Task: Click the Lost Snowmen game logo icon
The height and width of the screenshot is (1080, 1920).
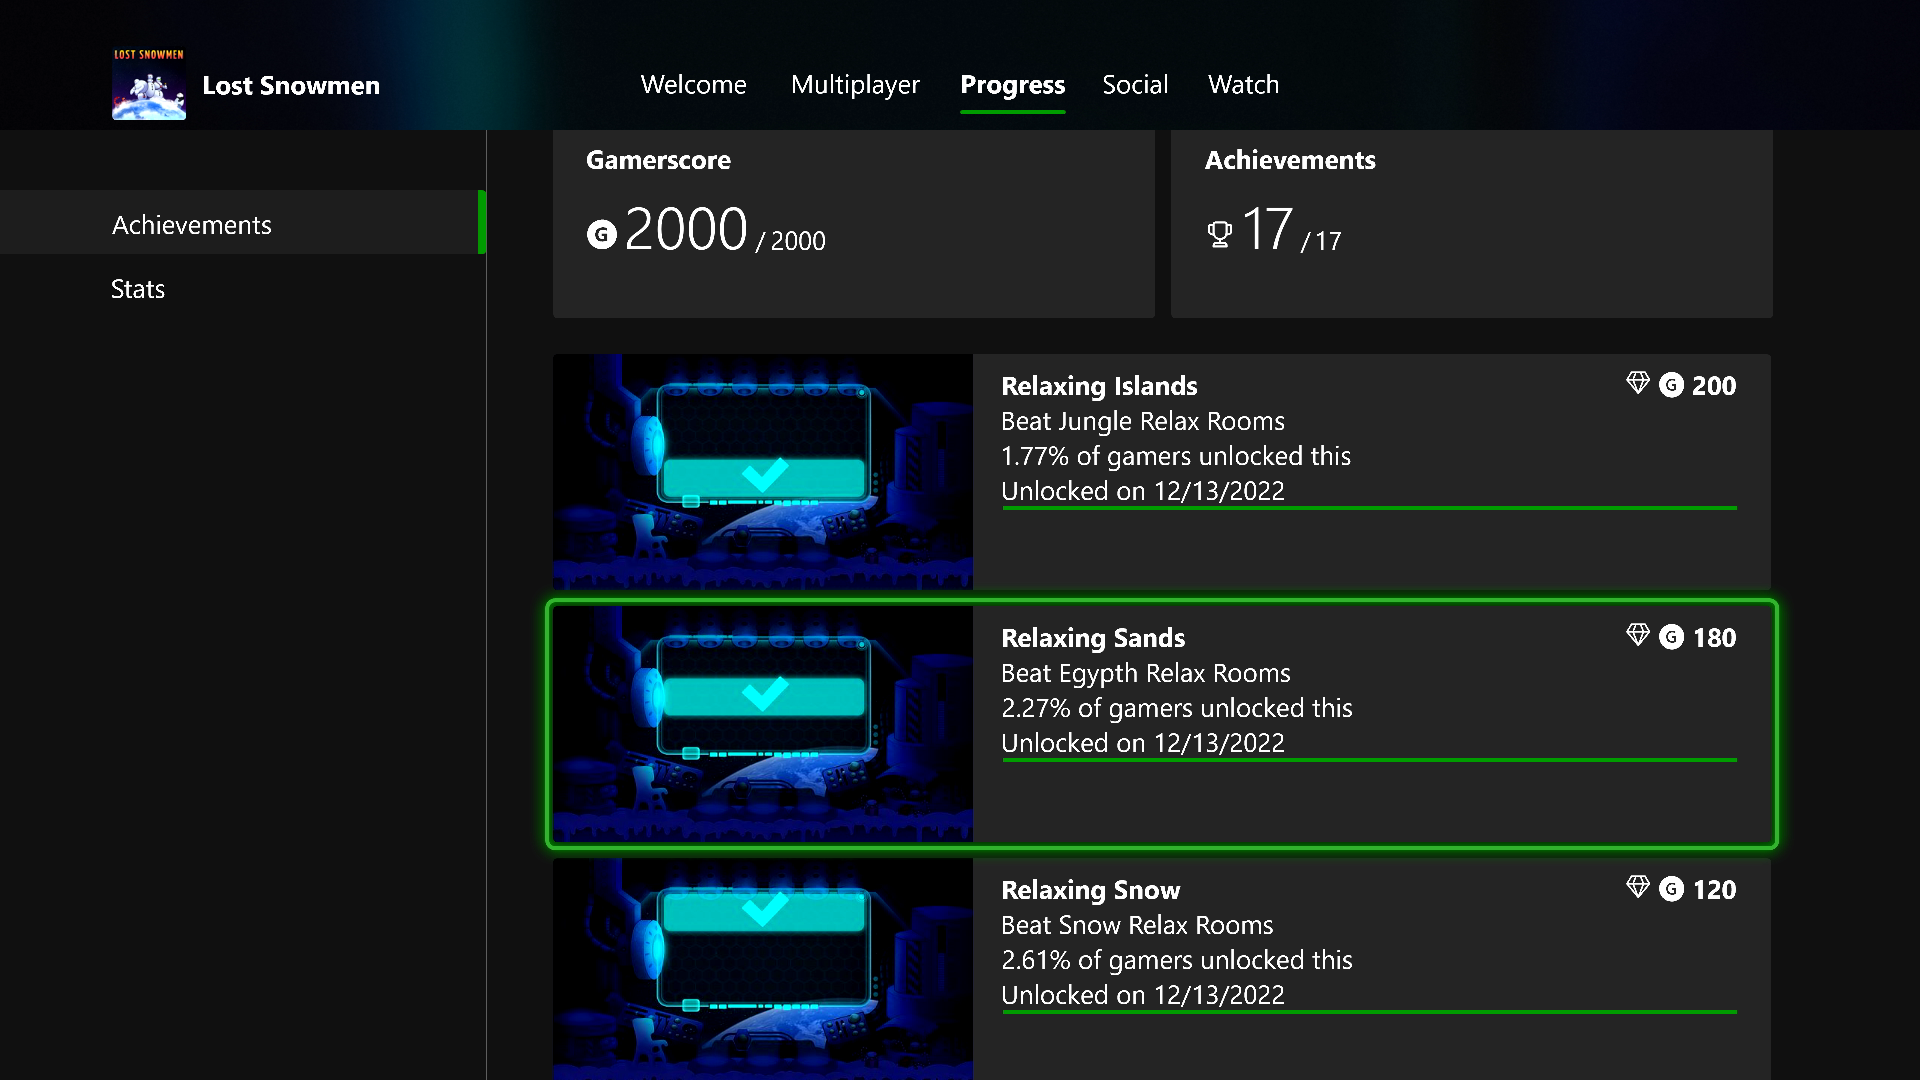Action: 148,85
